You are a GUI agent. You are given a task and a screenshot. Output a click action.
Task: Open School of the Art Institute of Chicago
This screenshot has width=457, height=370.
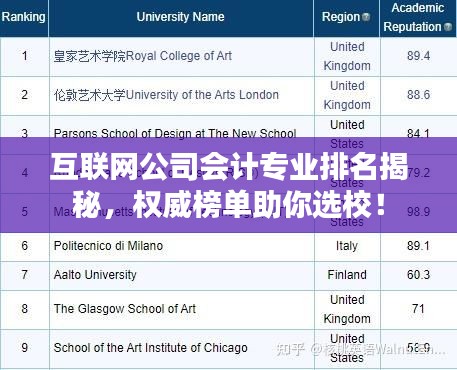(x=150, y=348)
